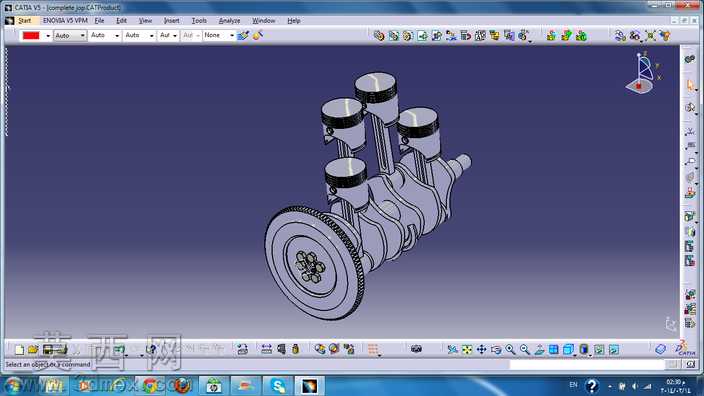Open the File menu
Screen dimensions: 704x396
coord(99,21)
